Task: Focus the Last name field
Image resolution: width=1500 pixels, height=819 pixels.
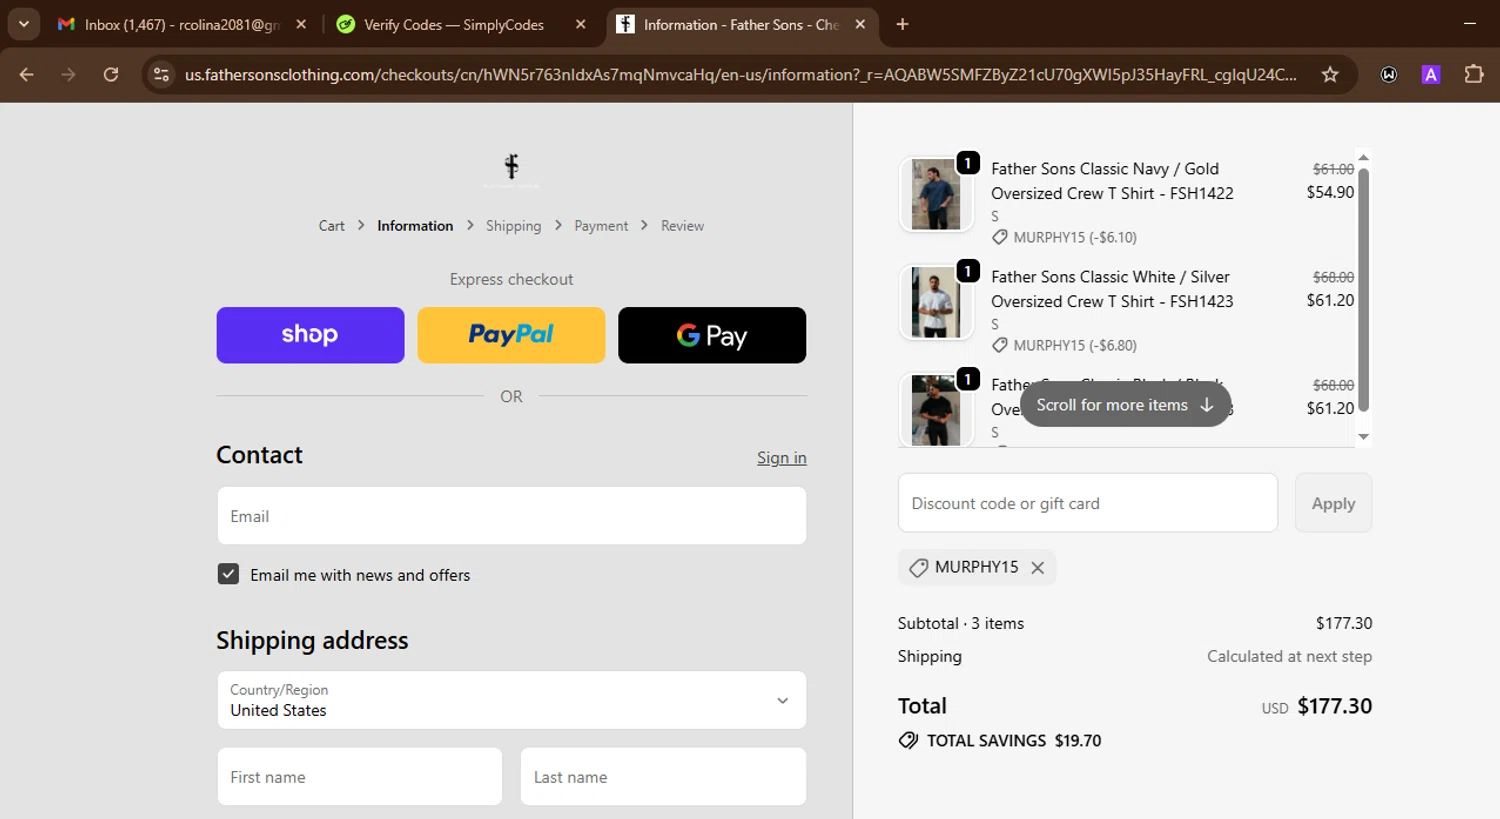Action: click(663, 777)
